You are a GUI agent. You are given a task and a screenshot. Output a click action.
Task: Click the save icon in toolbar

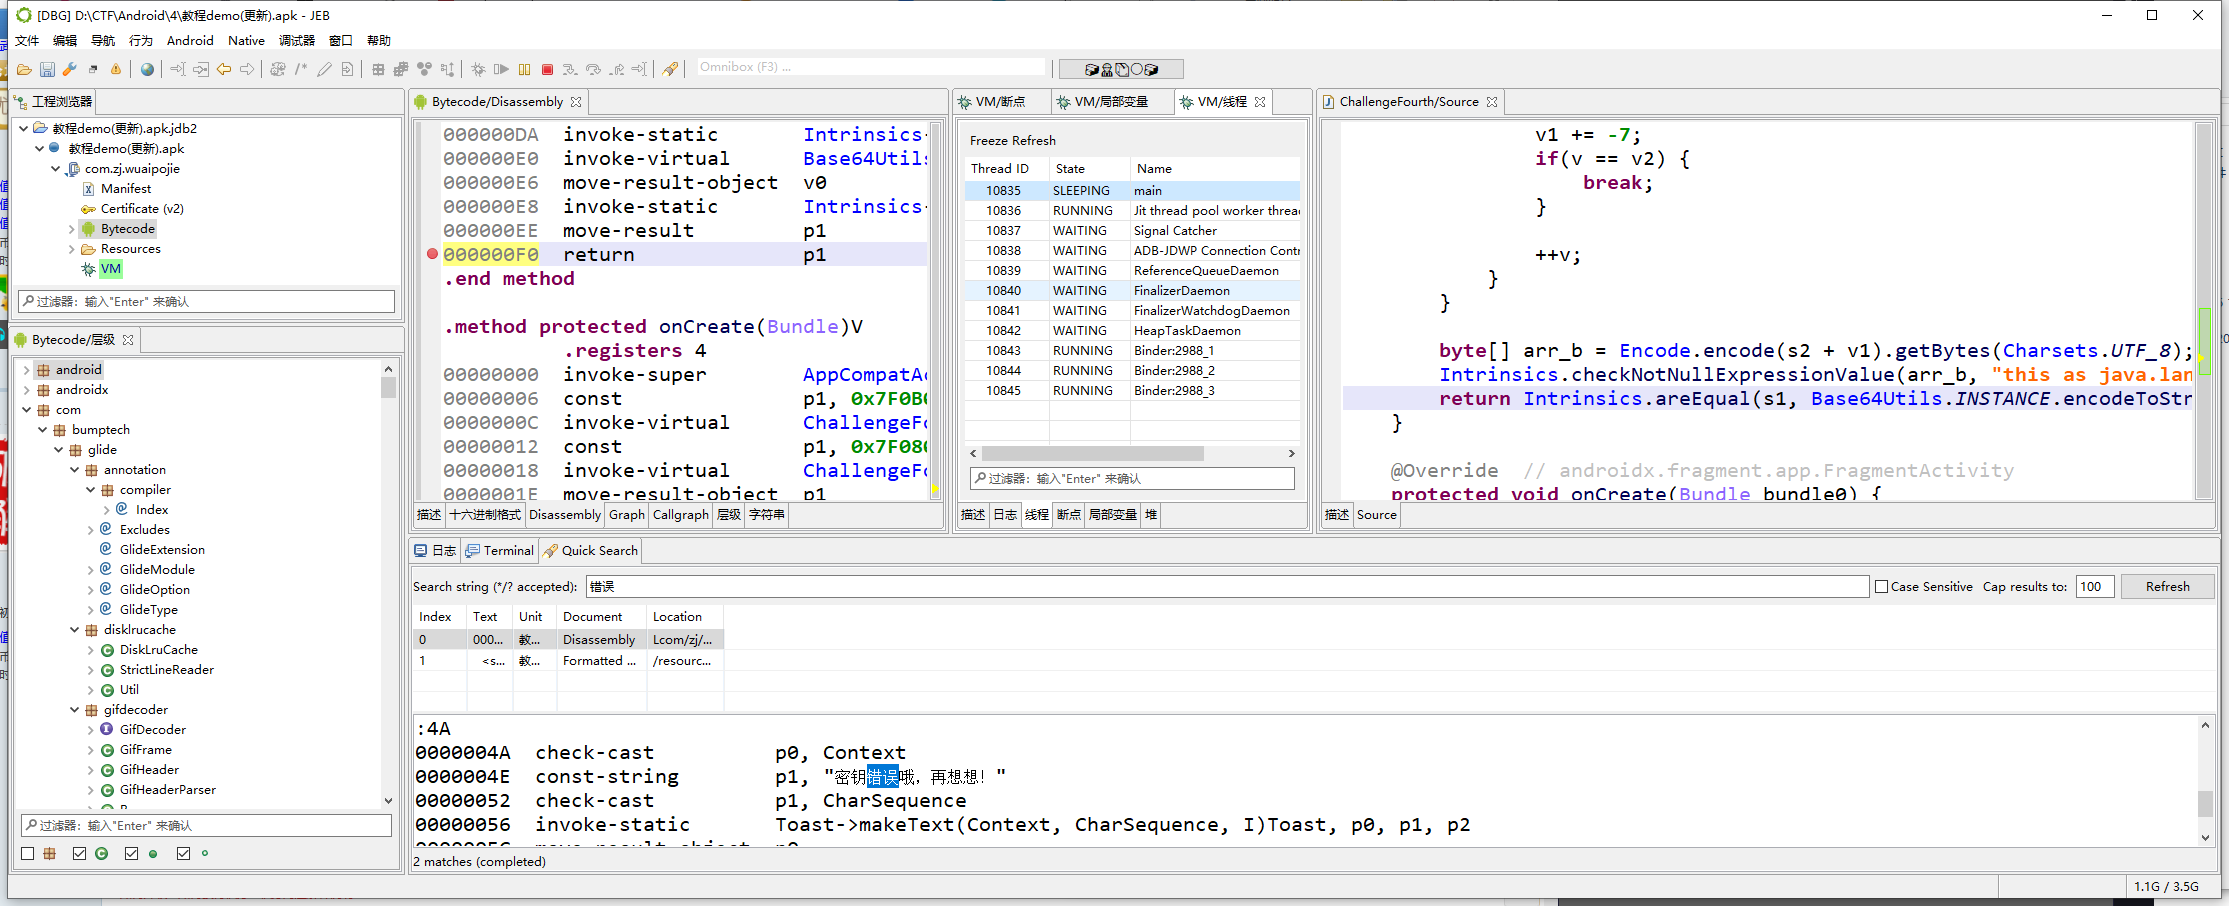click(47, 69)
